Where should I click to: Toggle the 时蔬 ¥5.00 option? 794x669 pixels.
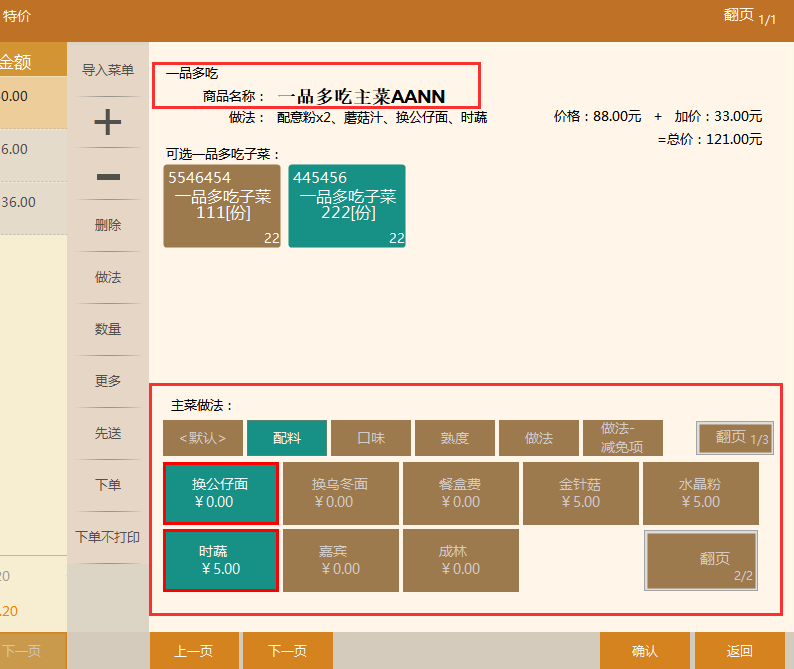pos(220,560)
